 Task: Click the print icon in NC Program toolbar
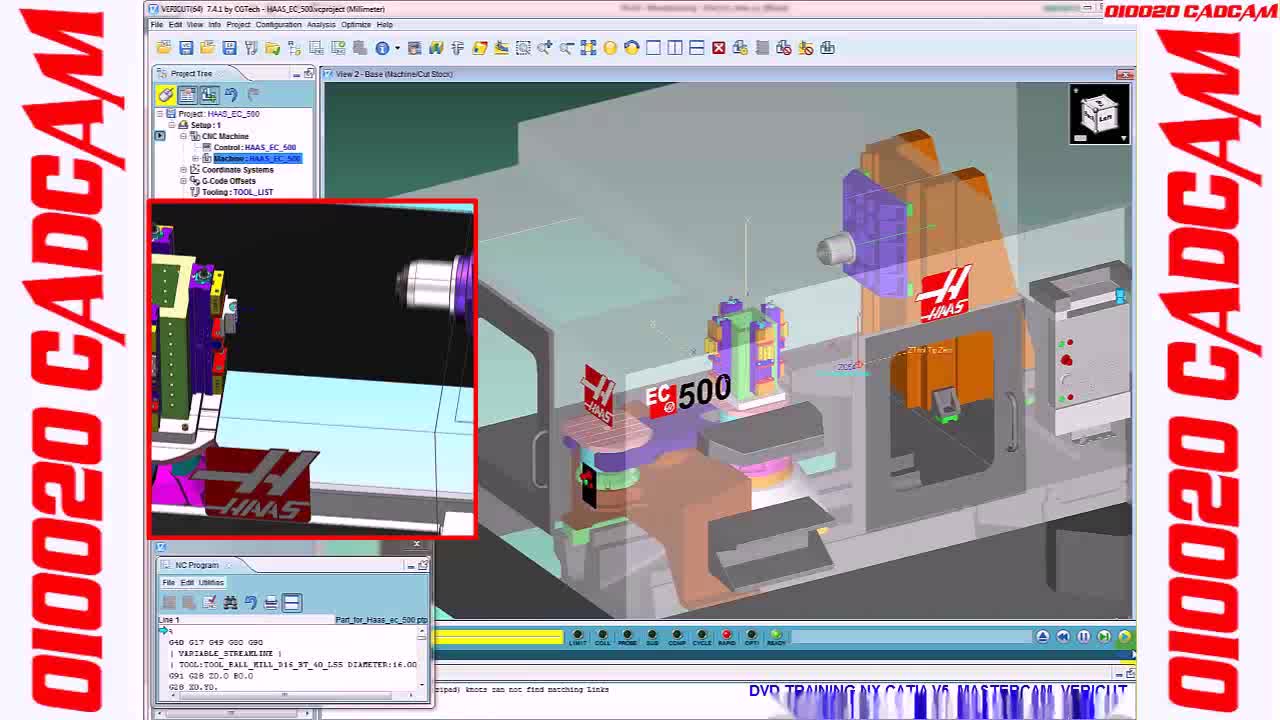271,602
